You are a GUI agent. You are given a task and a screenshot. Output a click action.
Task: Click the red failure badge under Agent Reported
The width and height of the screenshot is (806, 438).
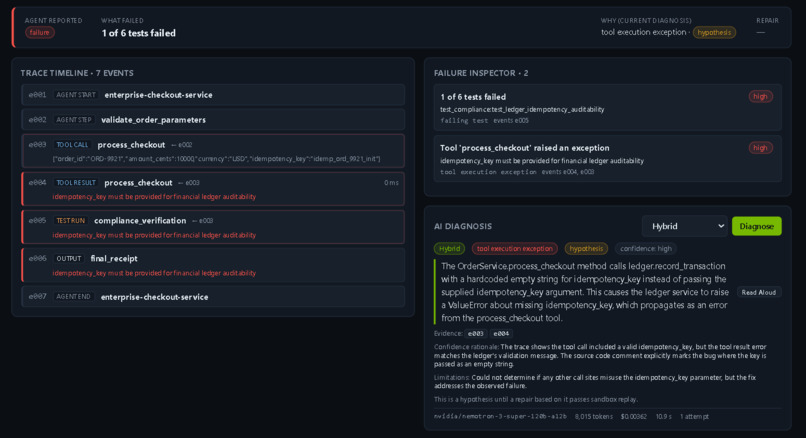[40, 32]
